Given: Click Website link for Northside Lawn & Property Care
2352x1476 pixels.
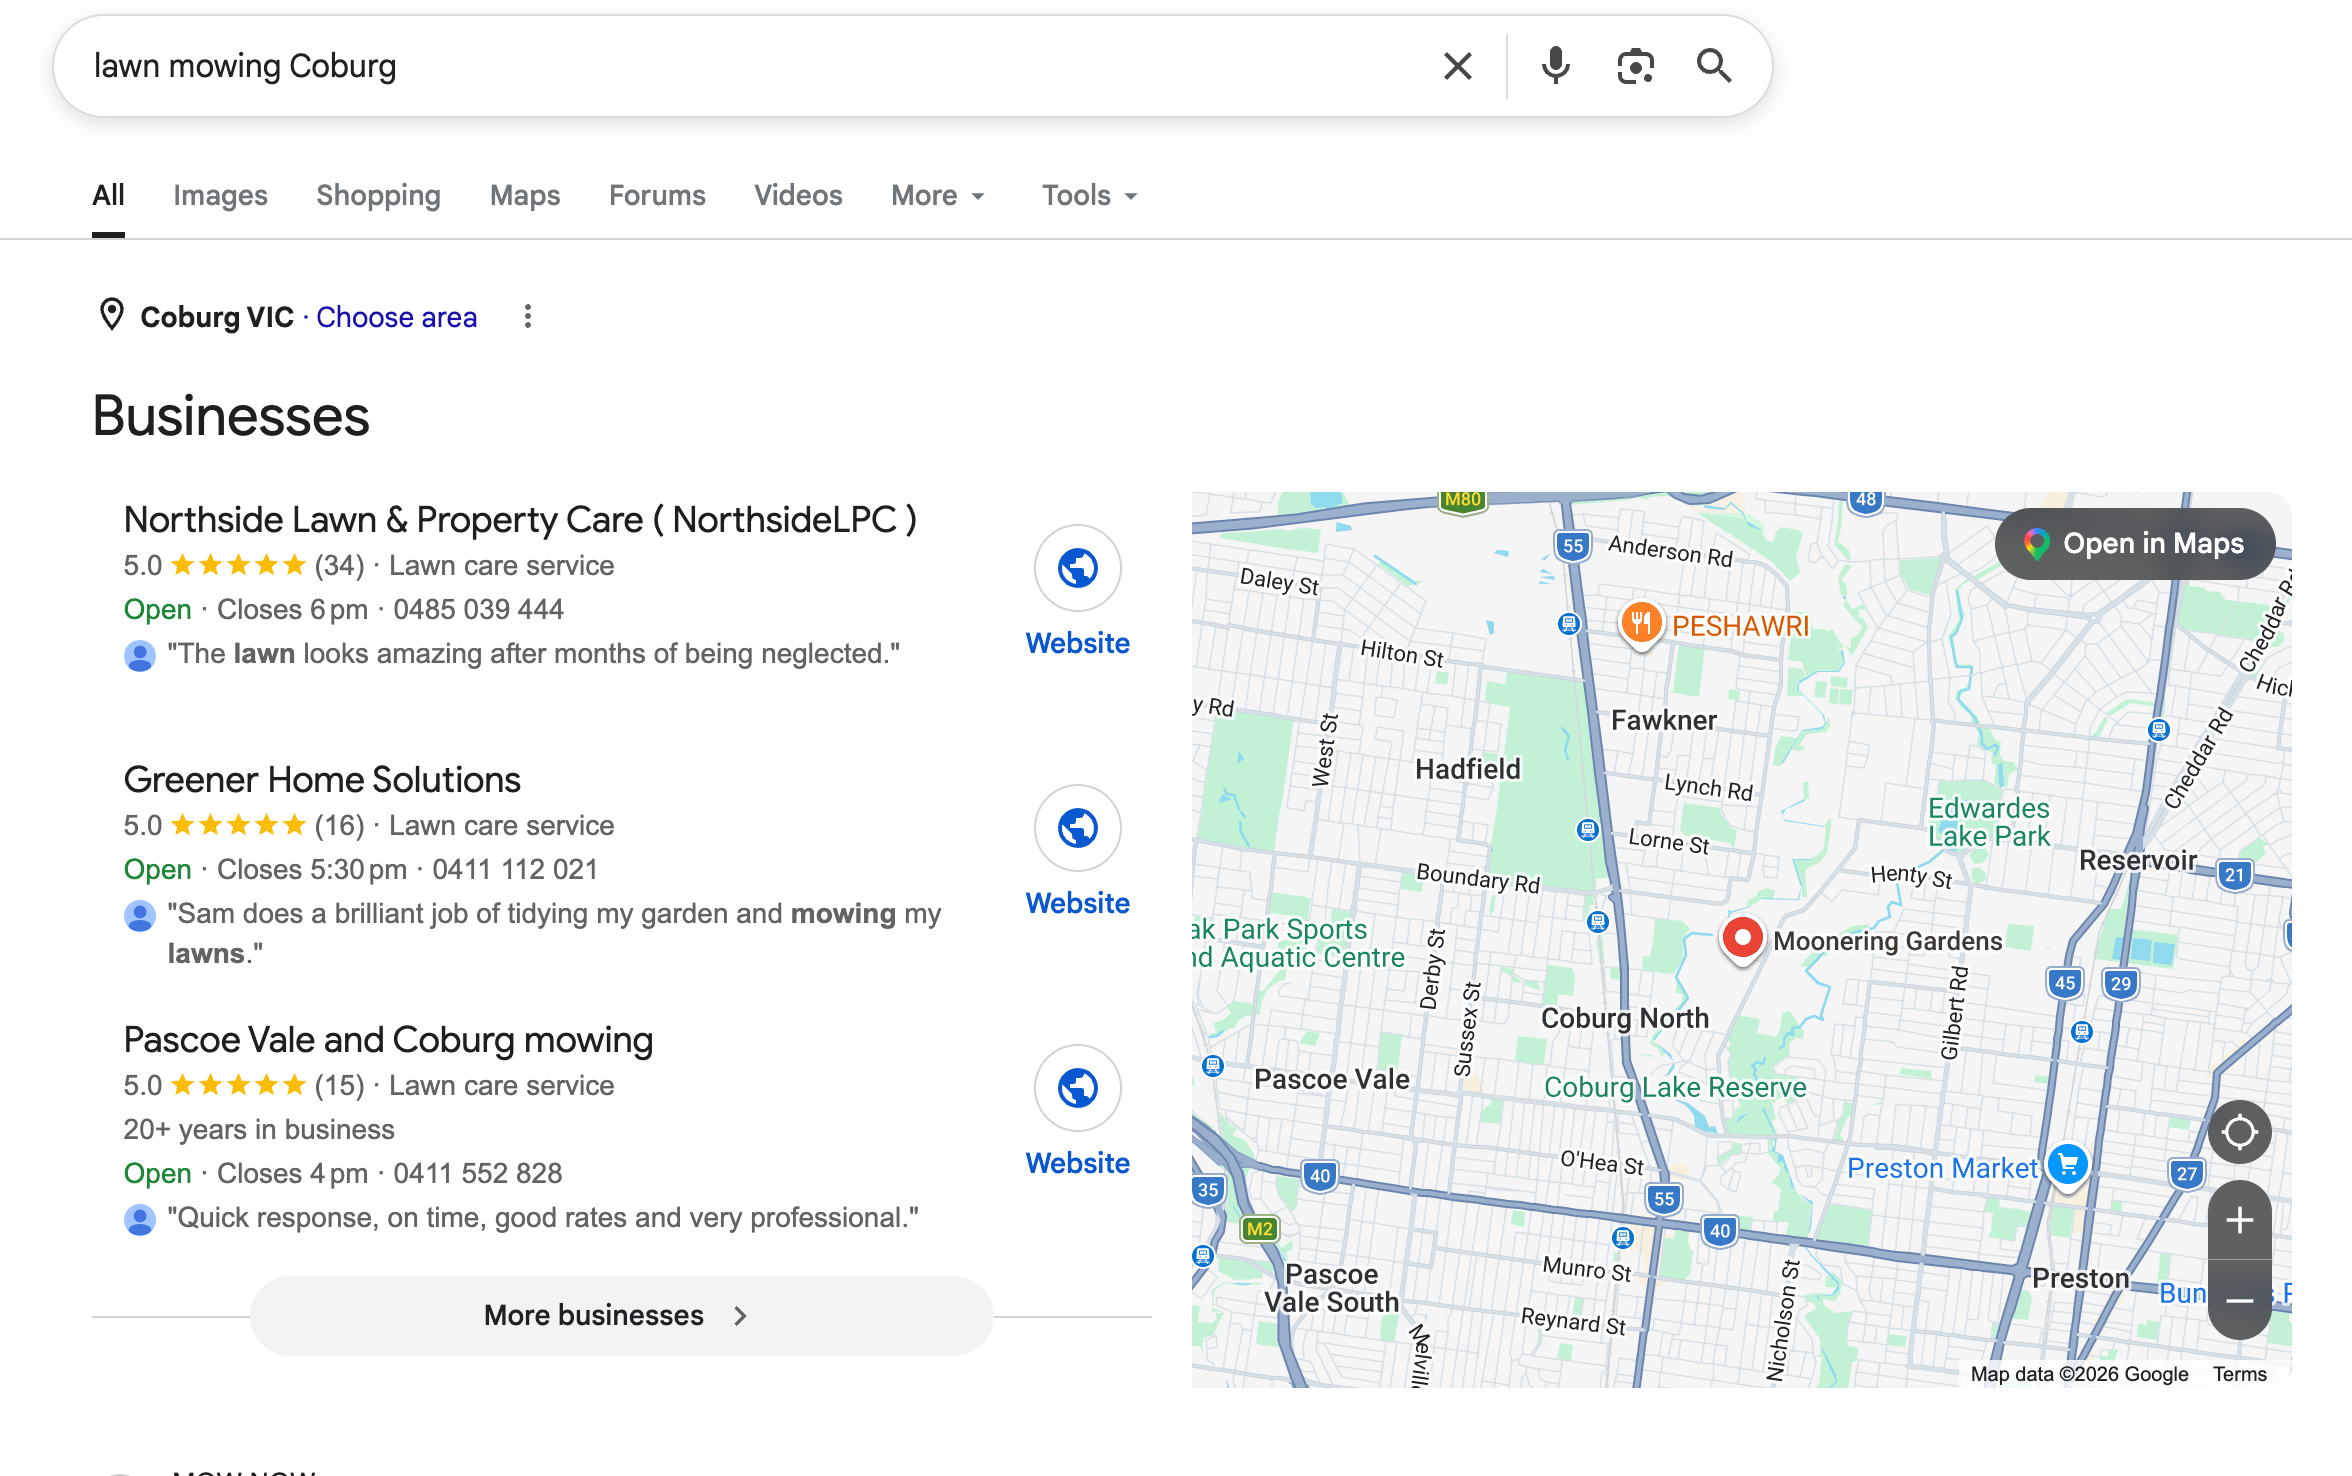Looking at the screenshot, I should coord(1077,643).
